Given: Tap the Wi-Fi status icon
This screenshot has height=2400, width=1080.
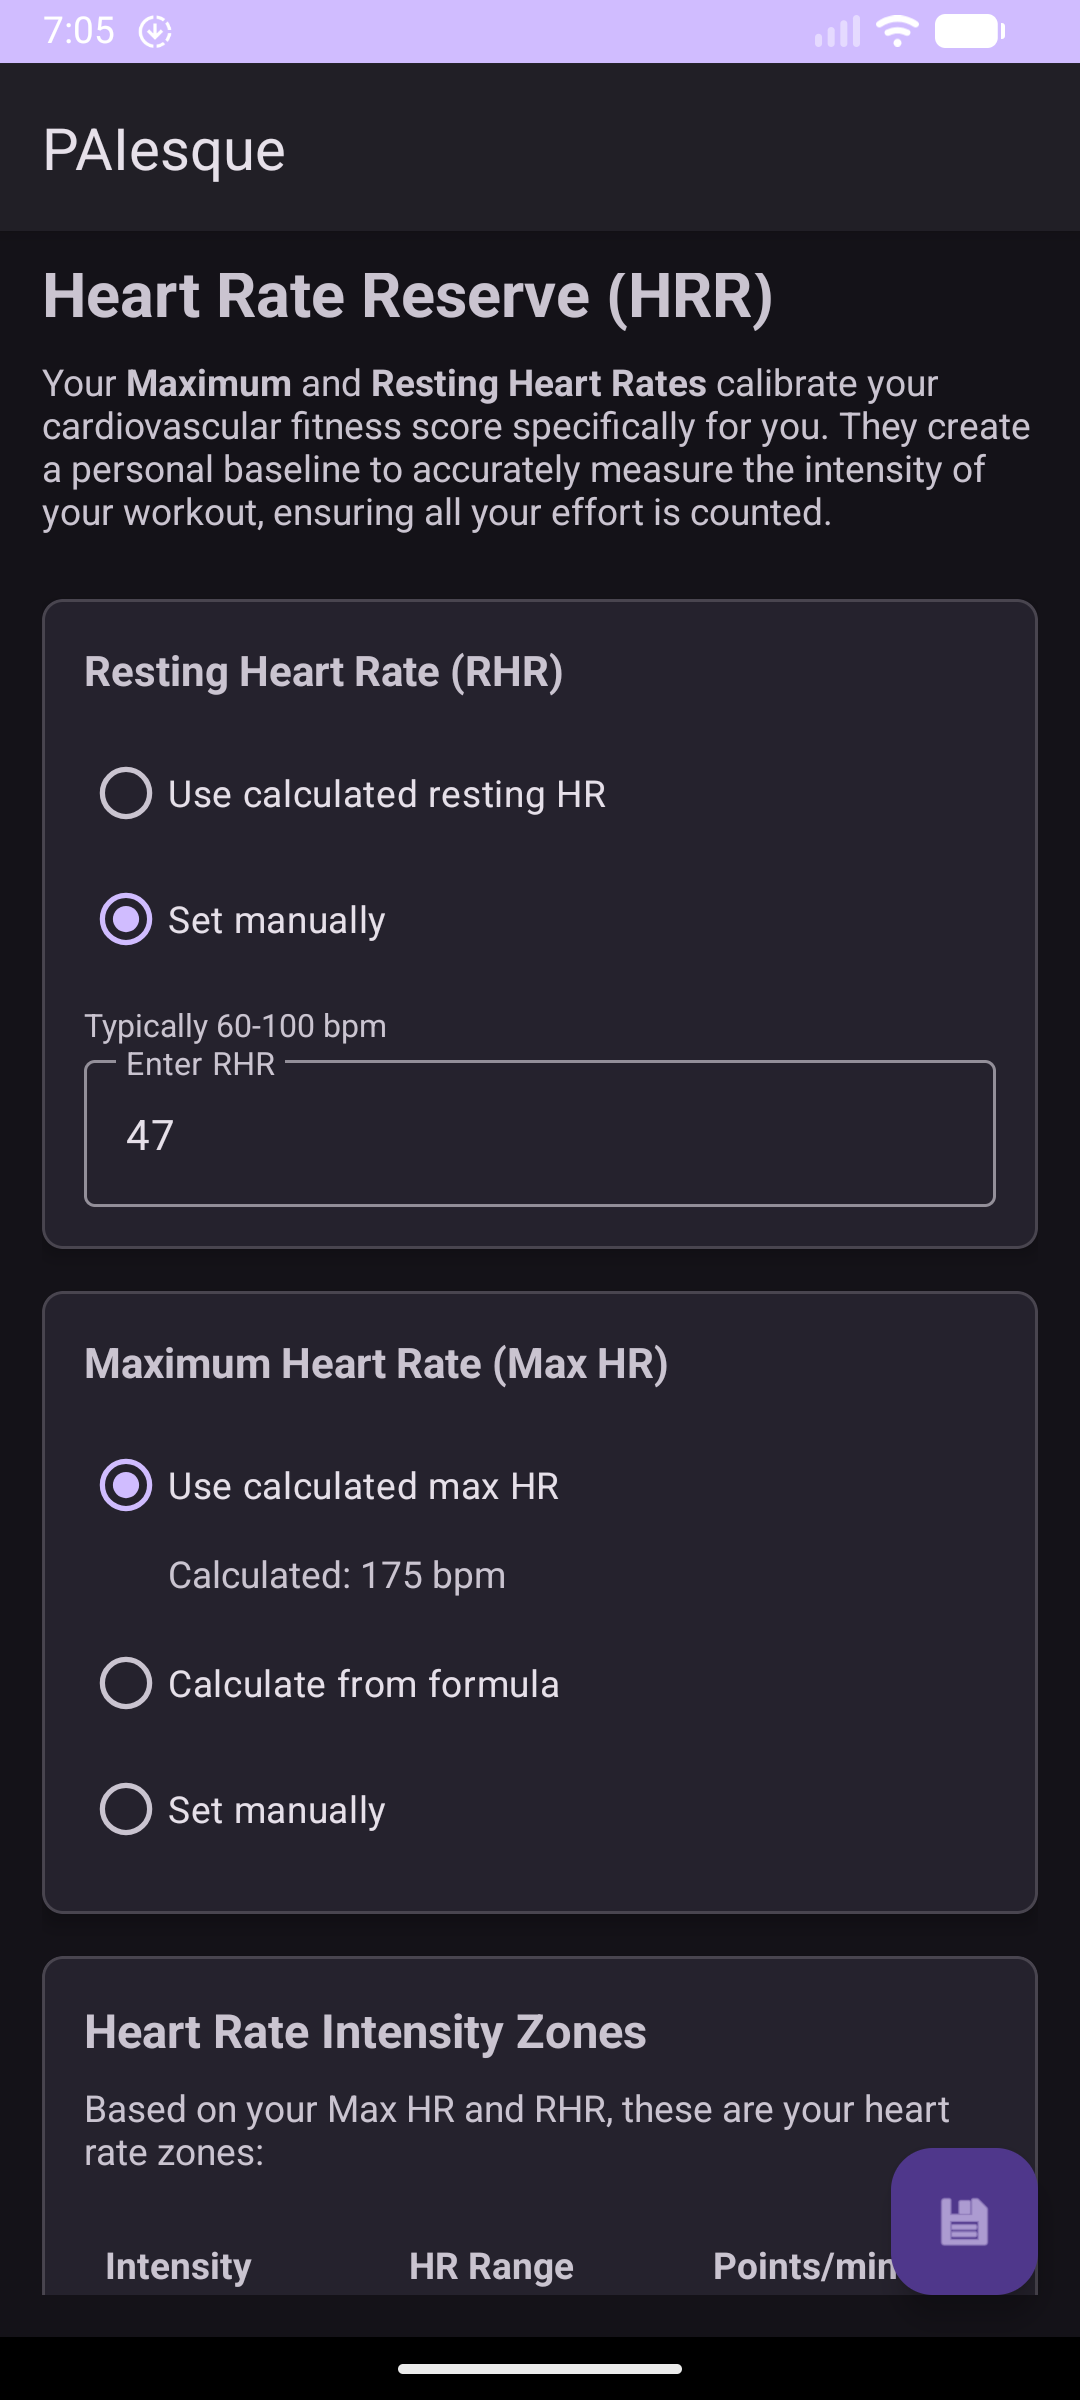Looking at the screenshot, I should coord(897,31).
